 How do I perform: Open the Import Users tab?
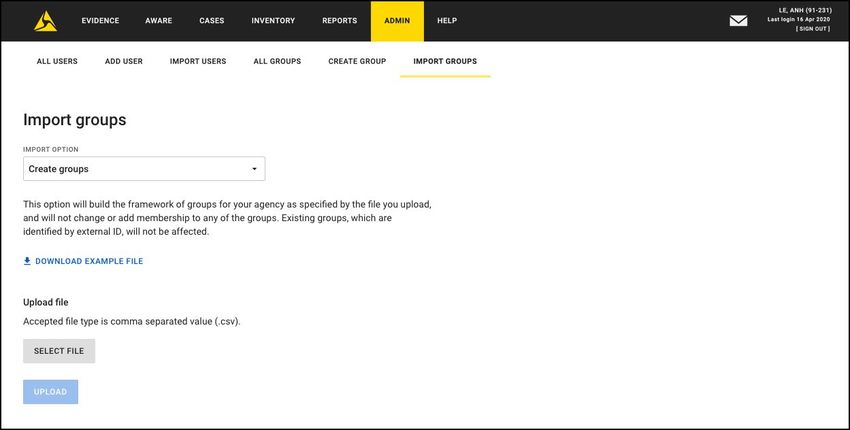pyautogui.click(x=198, y=61)
